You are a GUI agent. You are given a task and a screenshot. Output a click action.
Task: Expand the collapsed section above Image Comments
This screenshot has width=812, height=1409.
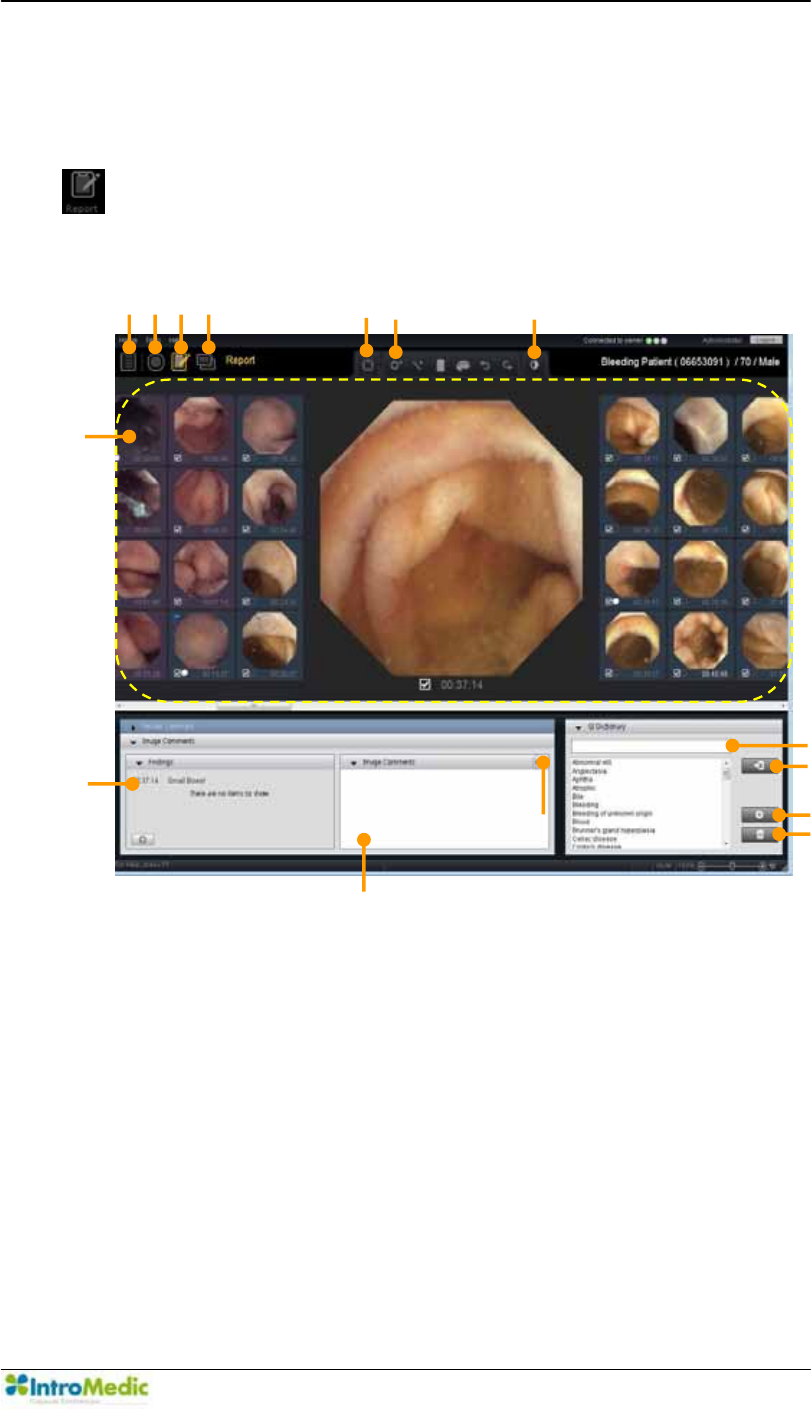133,727
